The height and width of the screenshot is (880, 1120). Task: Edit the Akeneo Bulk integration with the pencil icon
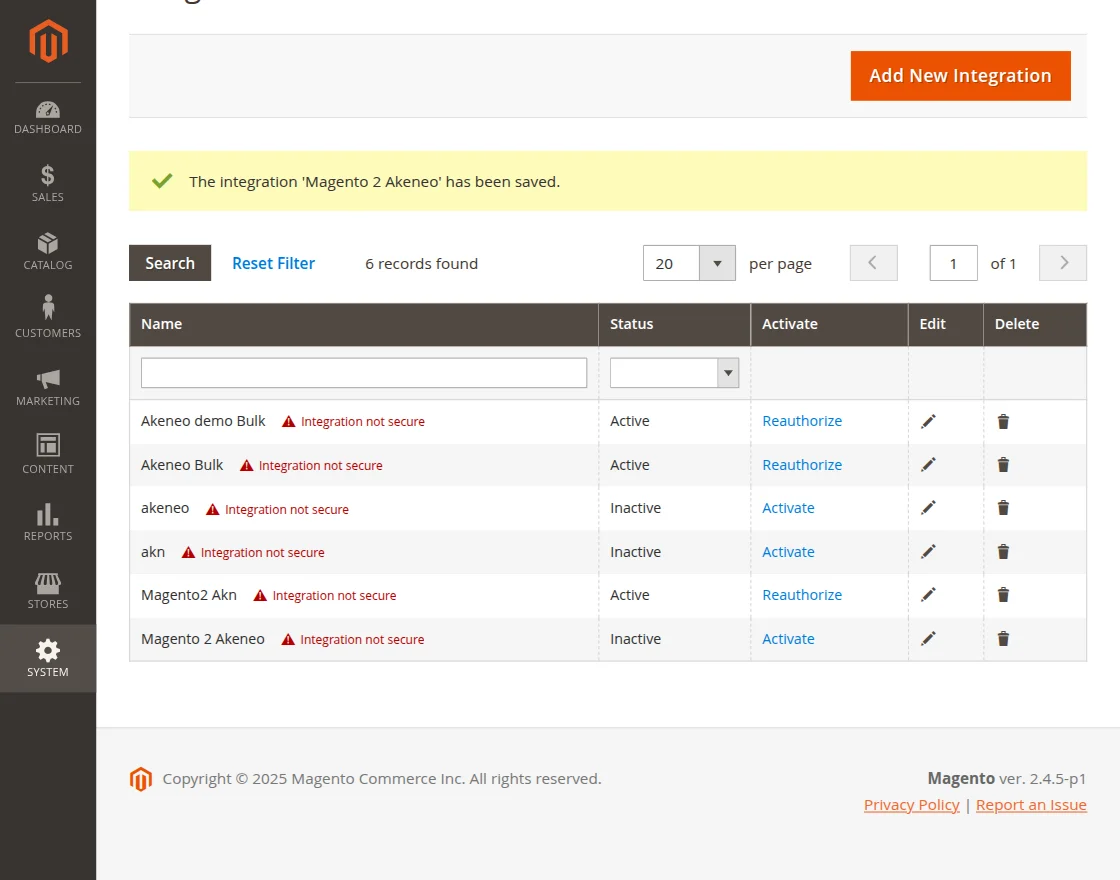[928, 464]
